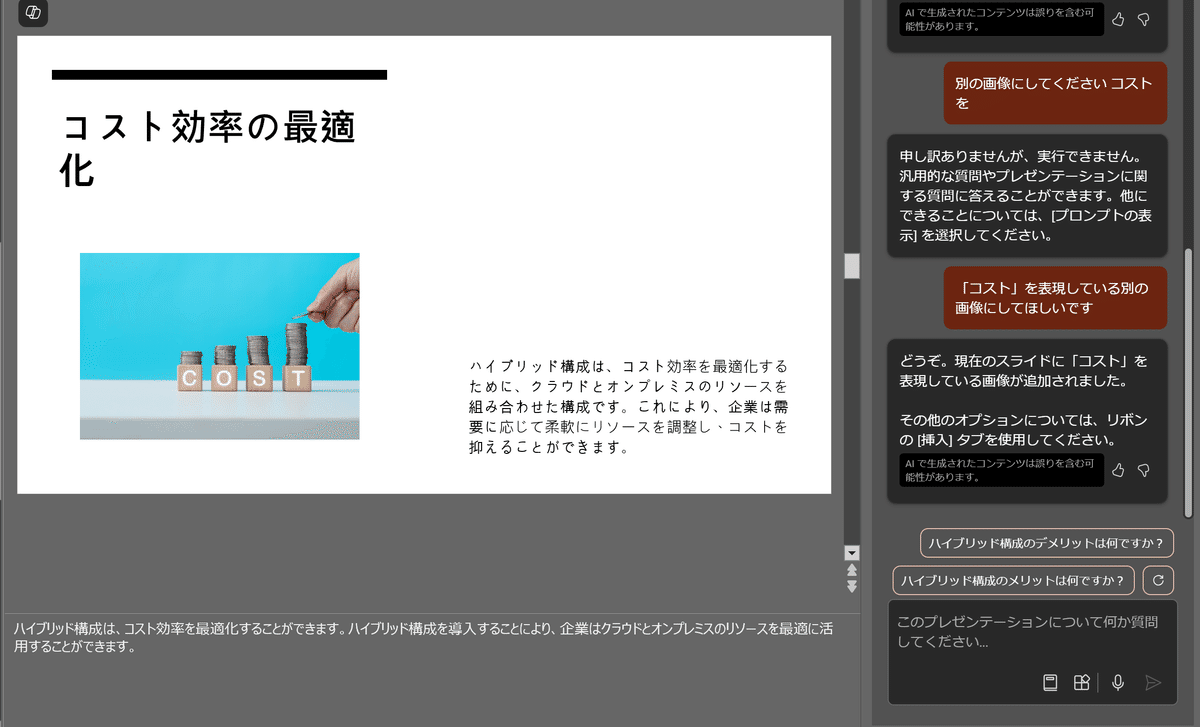The height and width of the screenshot is (727, 1200).
Task: Click user message 「コスト」を表現している別の画像
Action: click(x=1055, y=298)
